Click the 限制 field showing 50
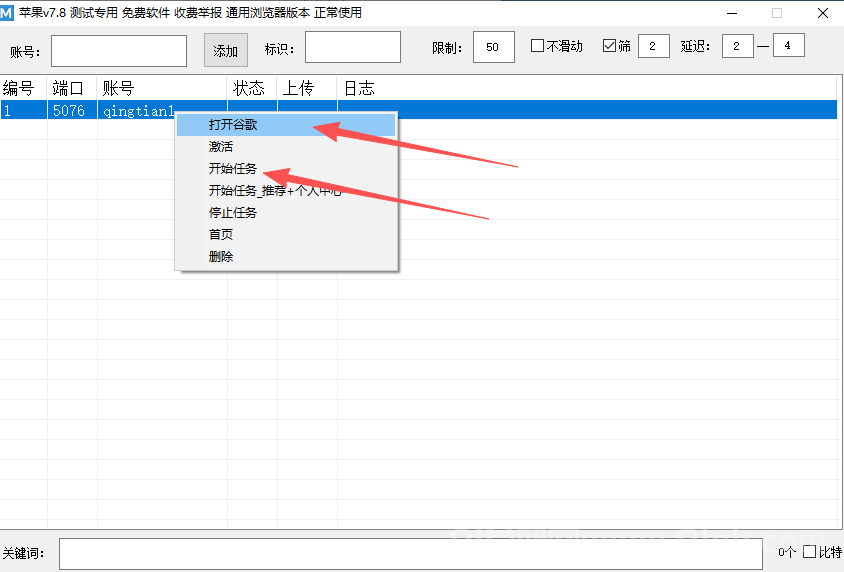Viewport: 844px width, 572px height. (x=493, y=47)
